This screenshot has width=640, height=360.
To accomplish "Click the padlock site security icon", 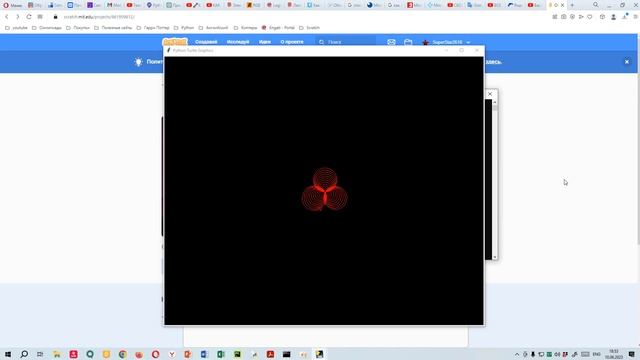I will 56,17.
